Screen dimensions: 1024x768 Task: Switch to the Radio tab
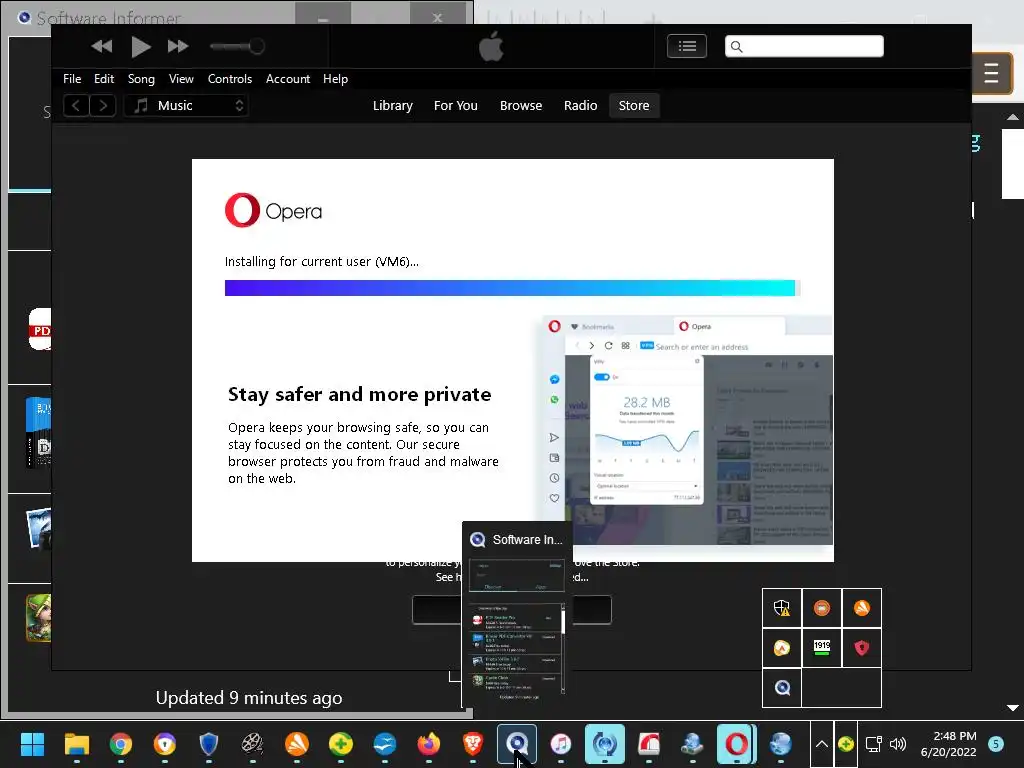click(581, 106)
